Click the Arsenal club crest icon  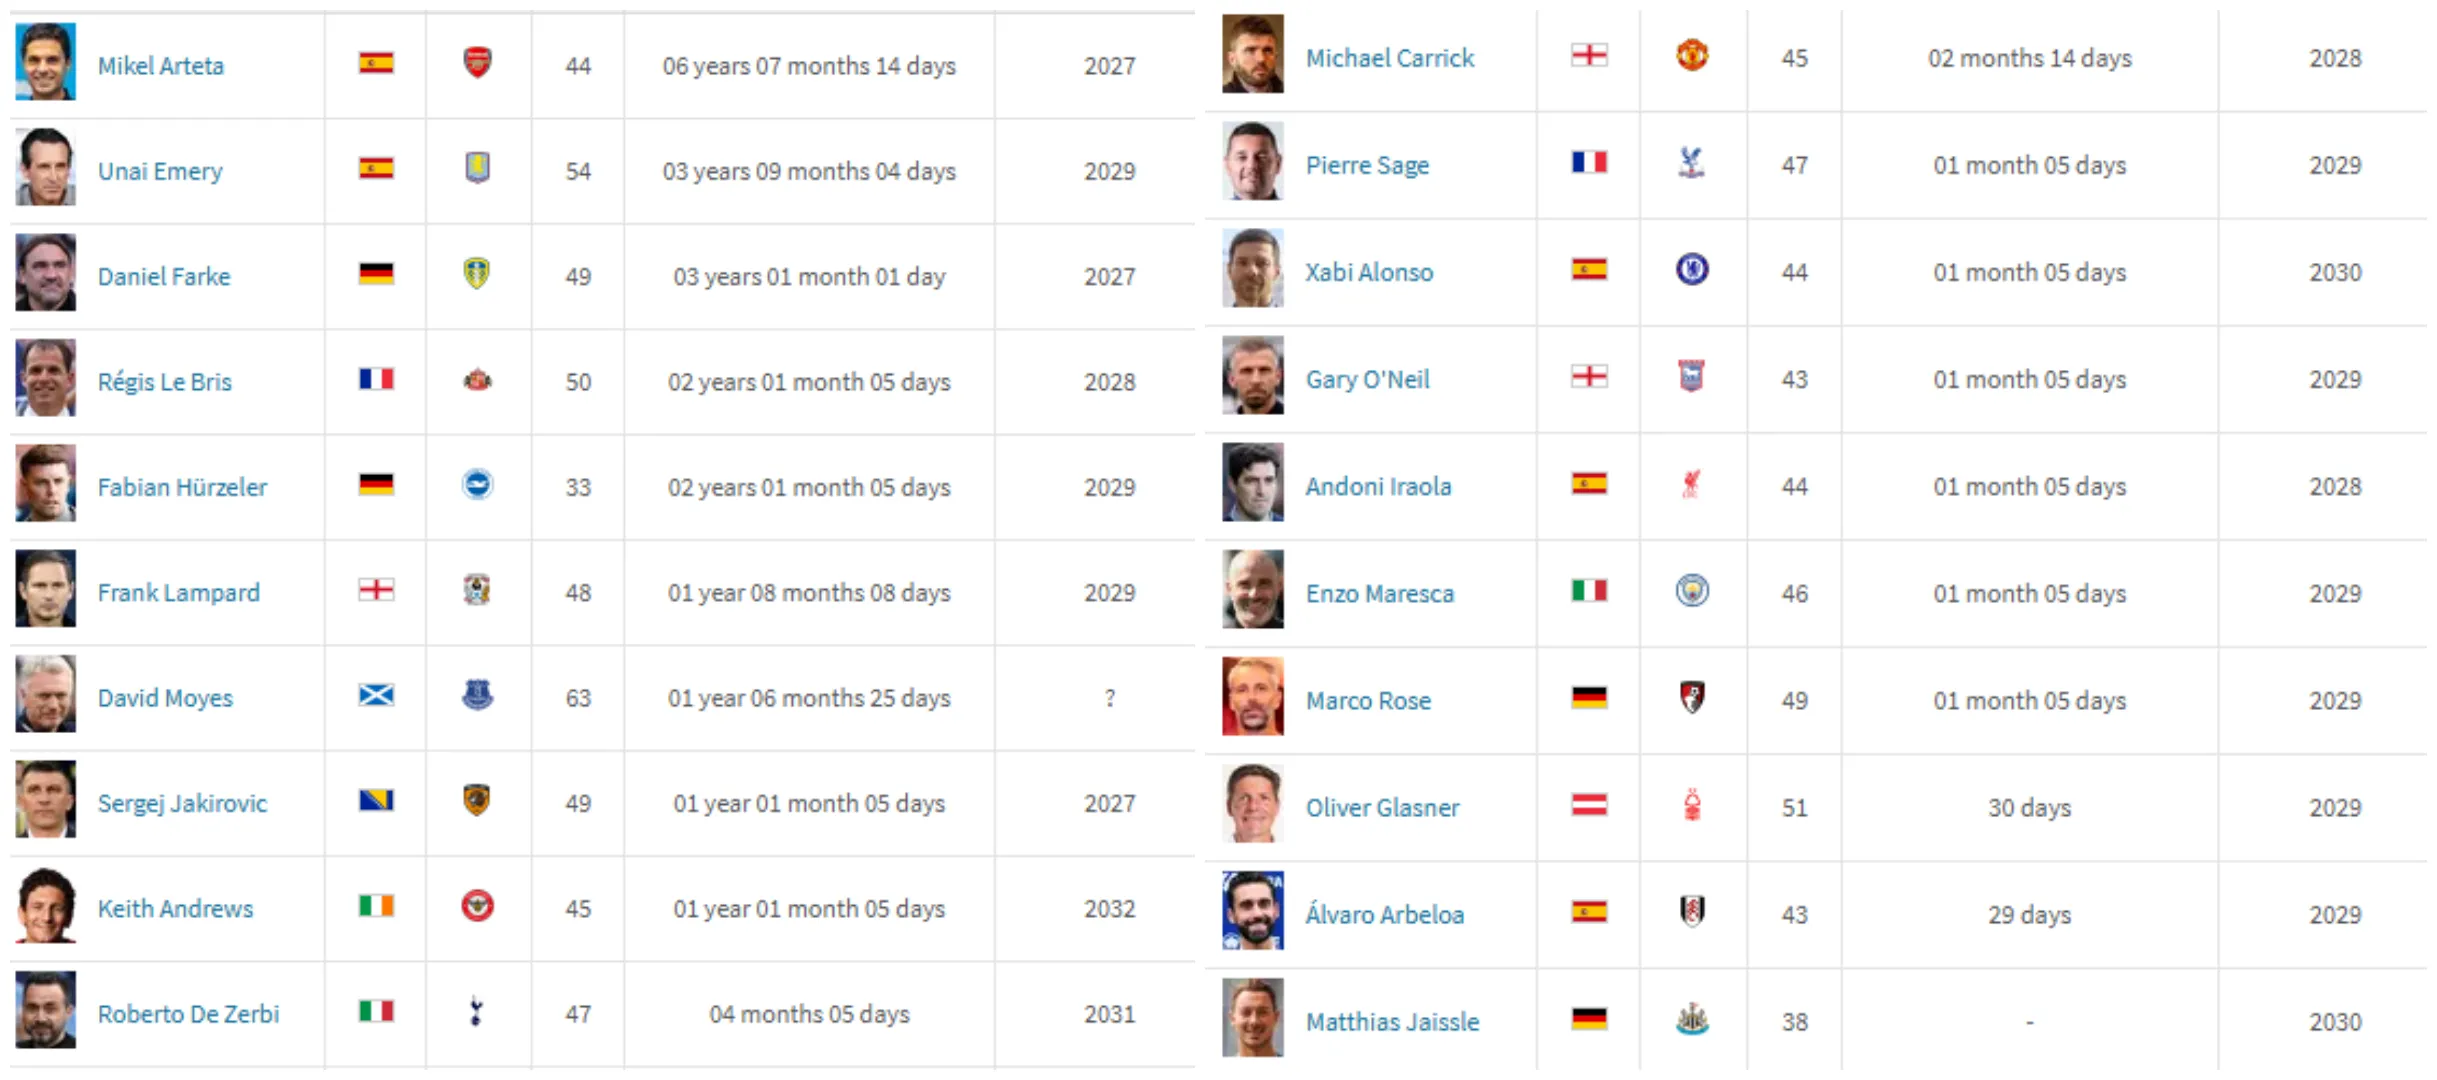point(477,63)
